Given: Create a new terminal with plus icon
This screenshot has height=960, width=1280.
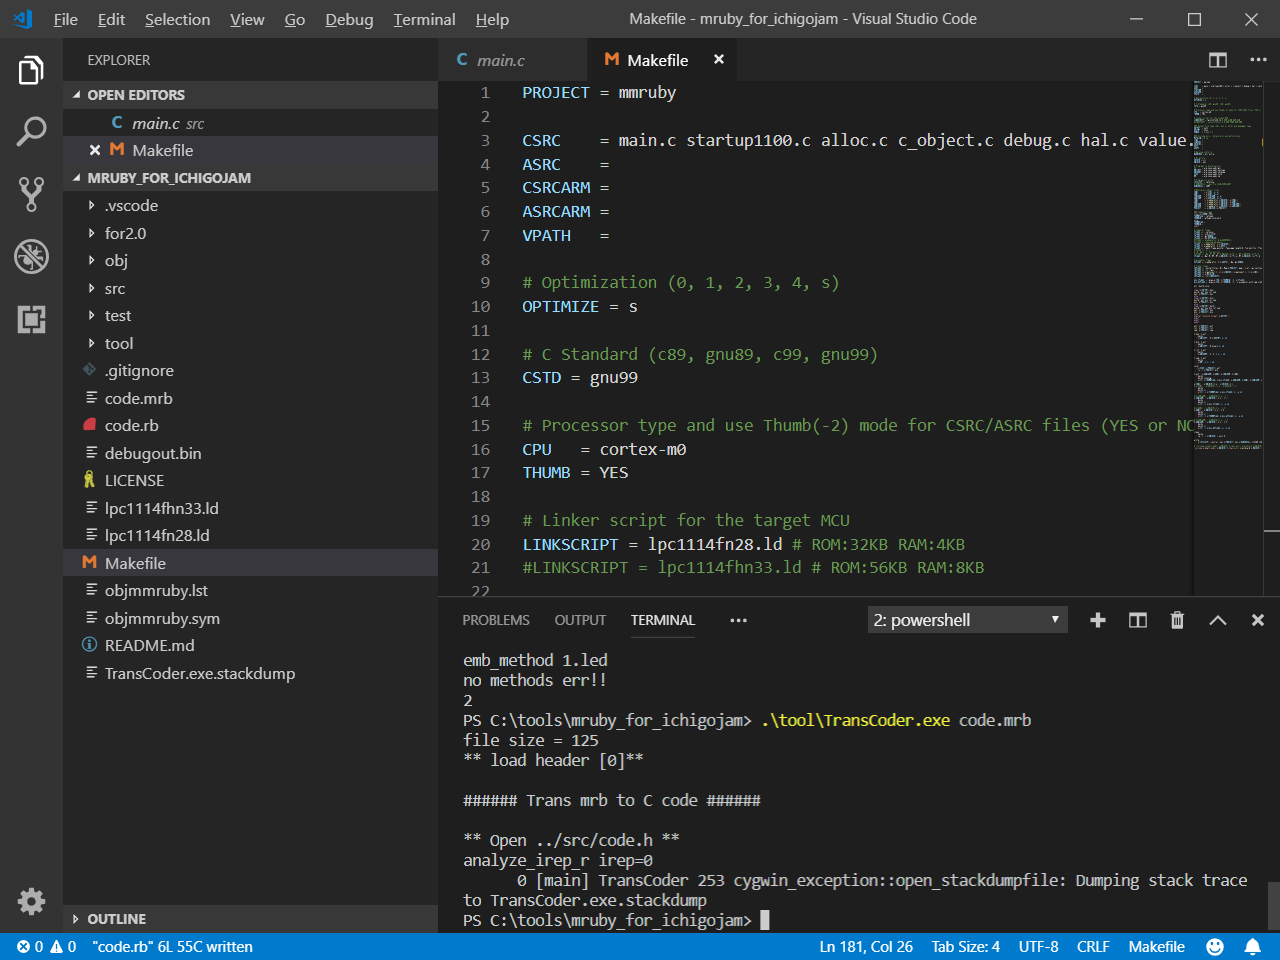Looking at the screenshot, I should [1097, 620].
